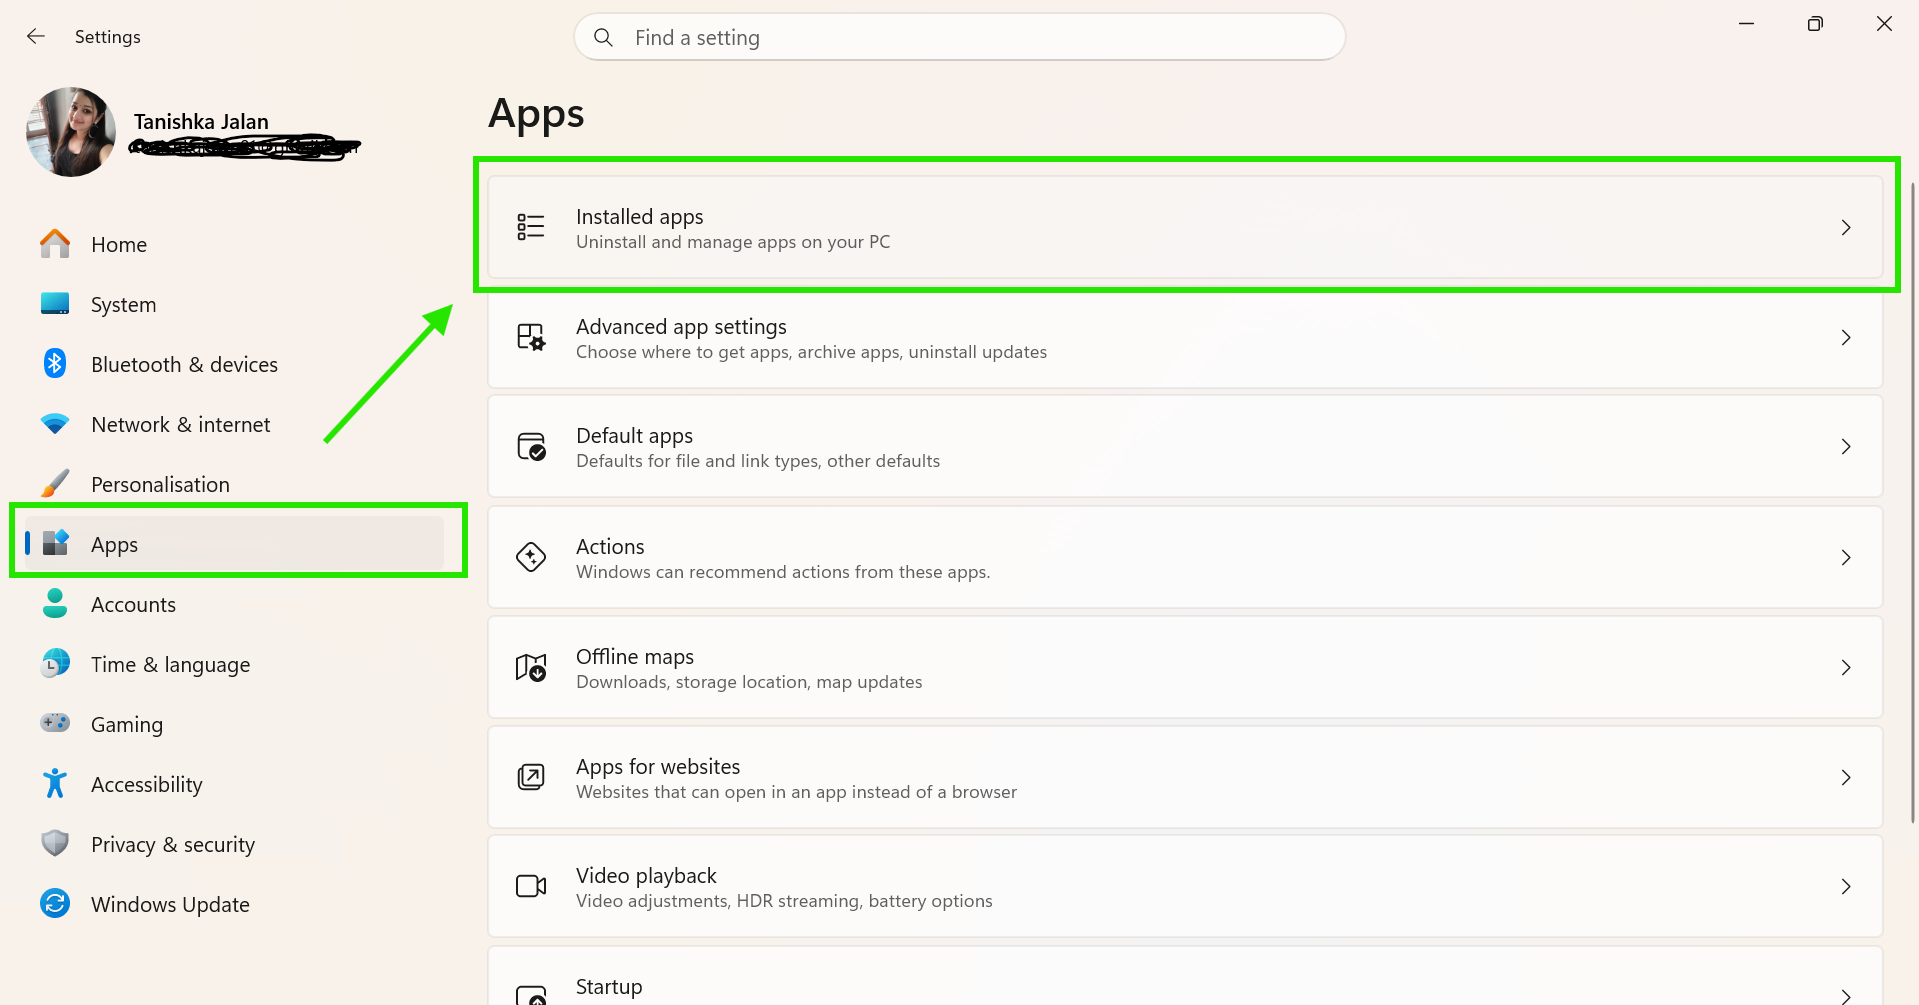Select Network & internet
Image resolution: width=1919 pixels, height=1005 pixels.
tap(232, 424)
